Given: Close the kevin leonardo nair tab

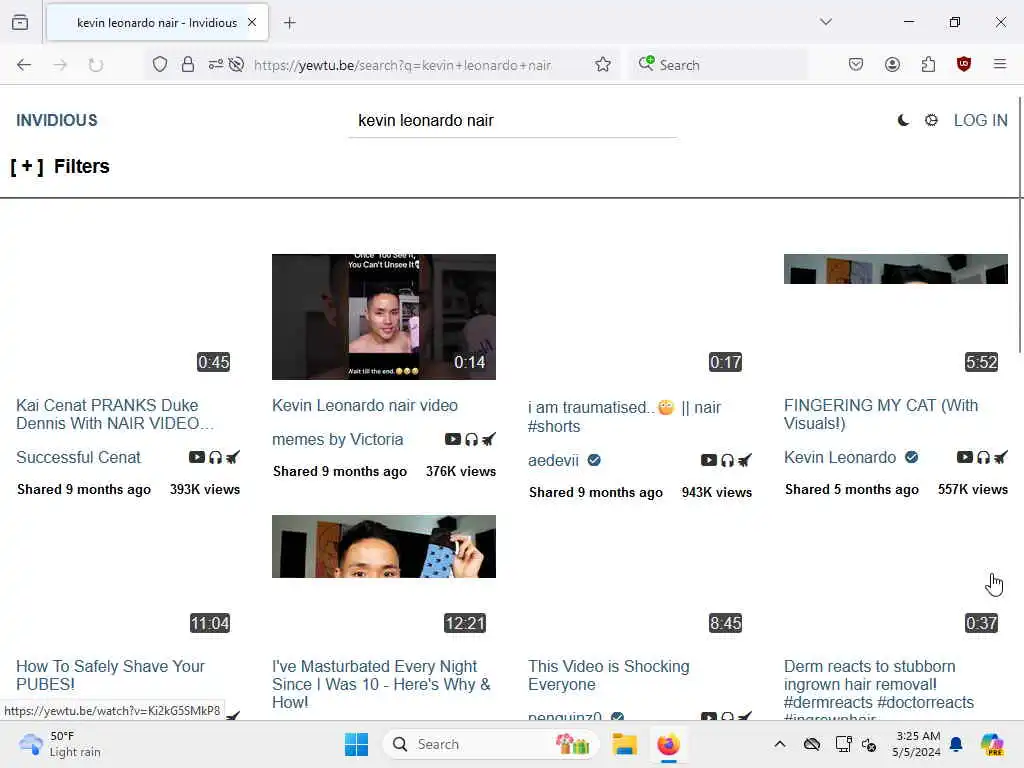Looking at the screenshot, I should [252, 22].
